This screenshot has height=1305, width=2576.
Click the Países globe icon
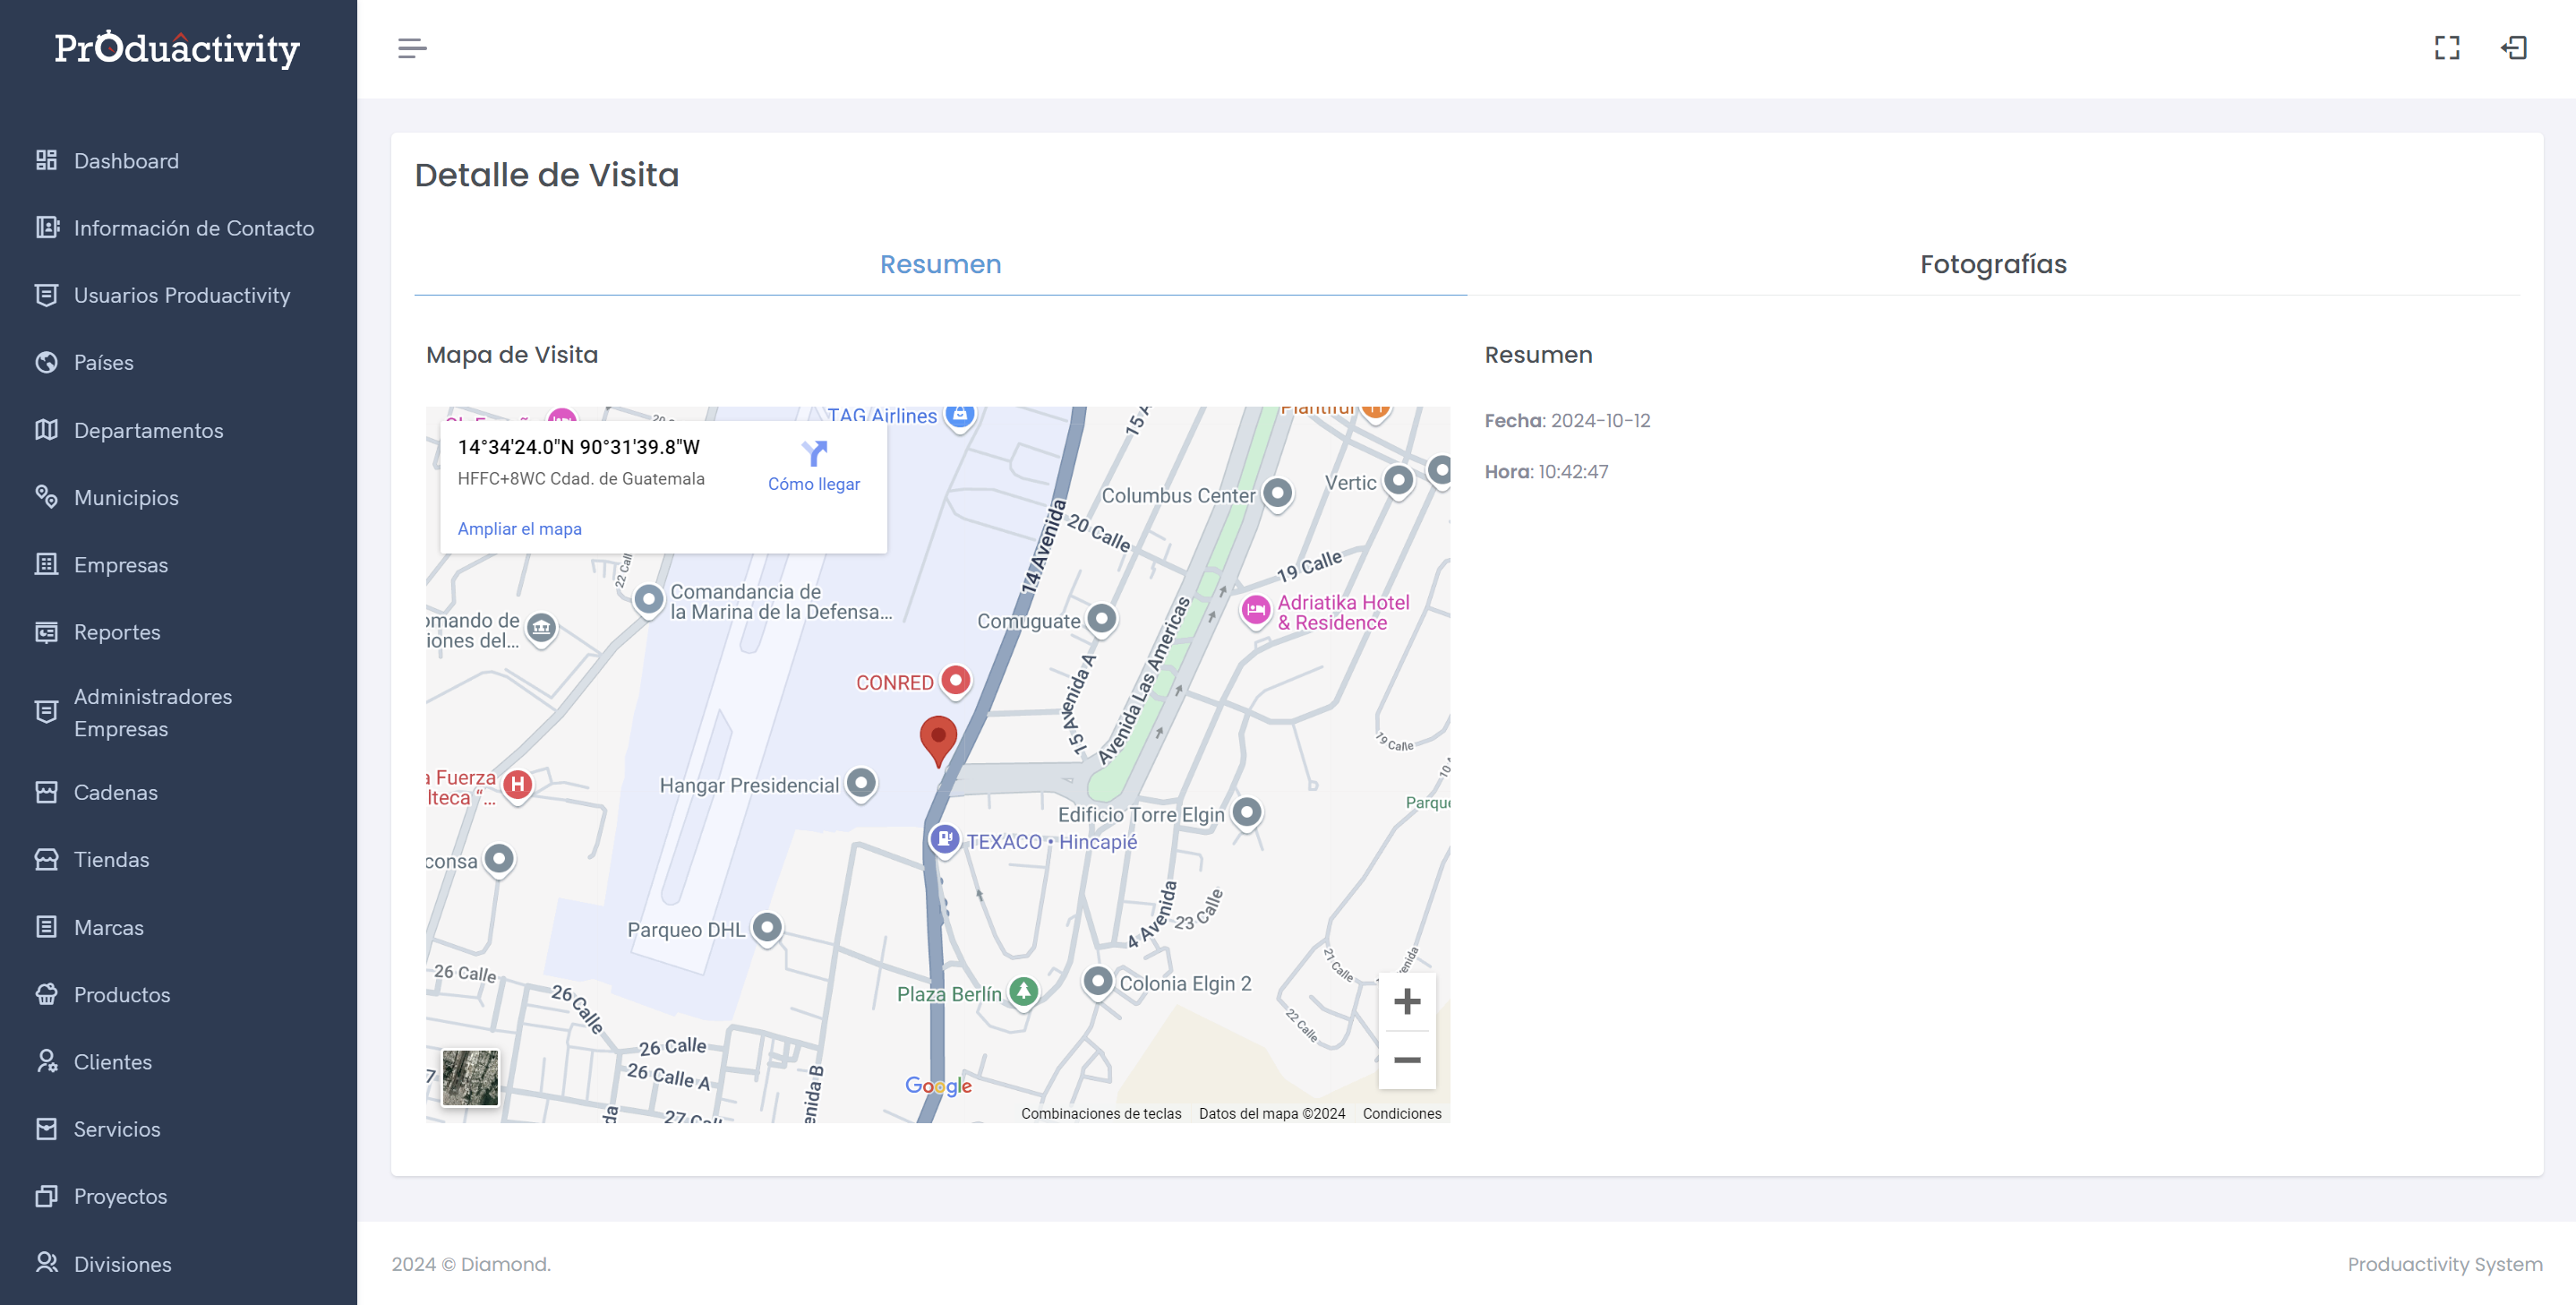tap(46, 362)
